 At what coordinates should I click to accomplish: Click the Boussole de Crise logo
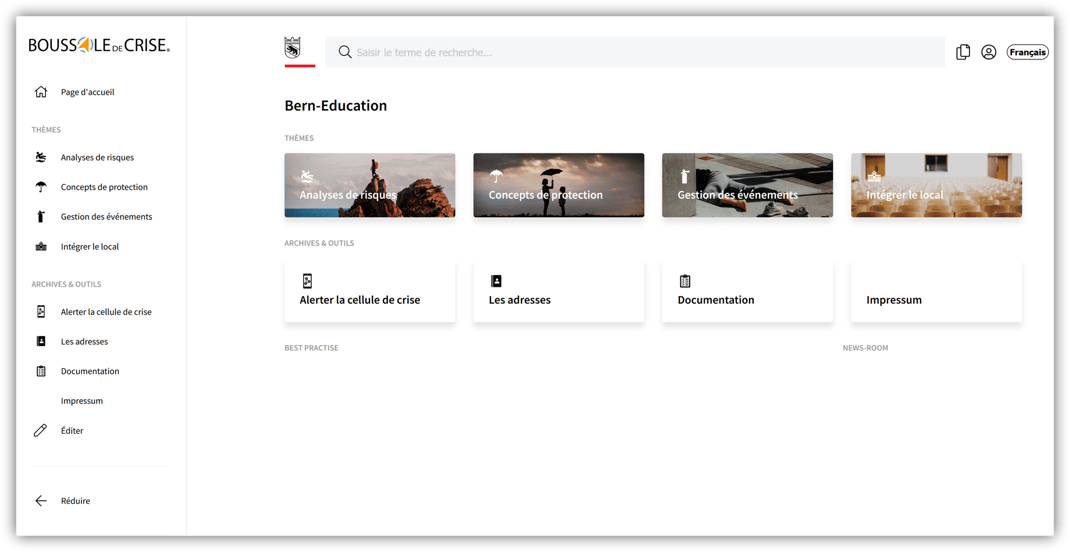pyautogui.click(x=99, y=46)
